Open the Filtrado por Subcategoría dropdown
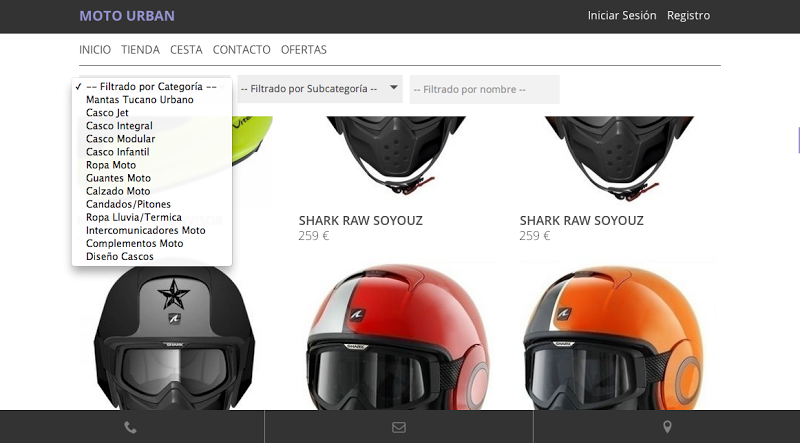Screen dimensions: 800x443 (x=320, y=89)
